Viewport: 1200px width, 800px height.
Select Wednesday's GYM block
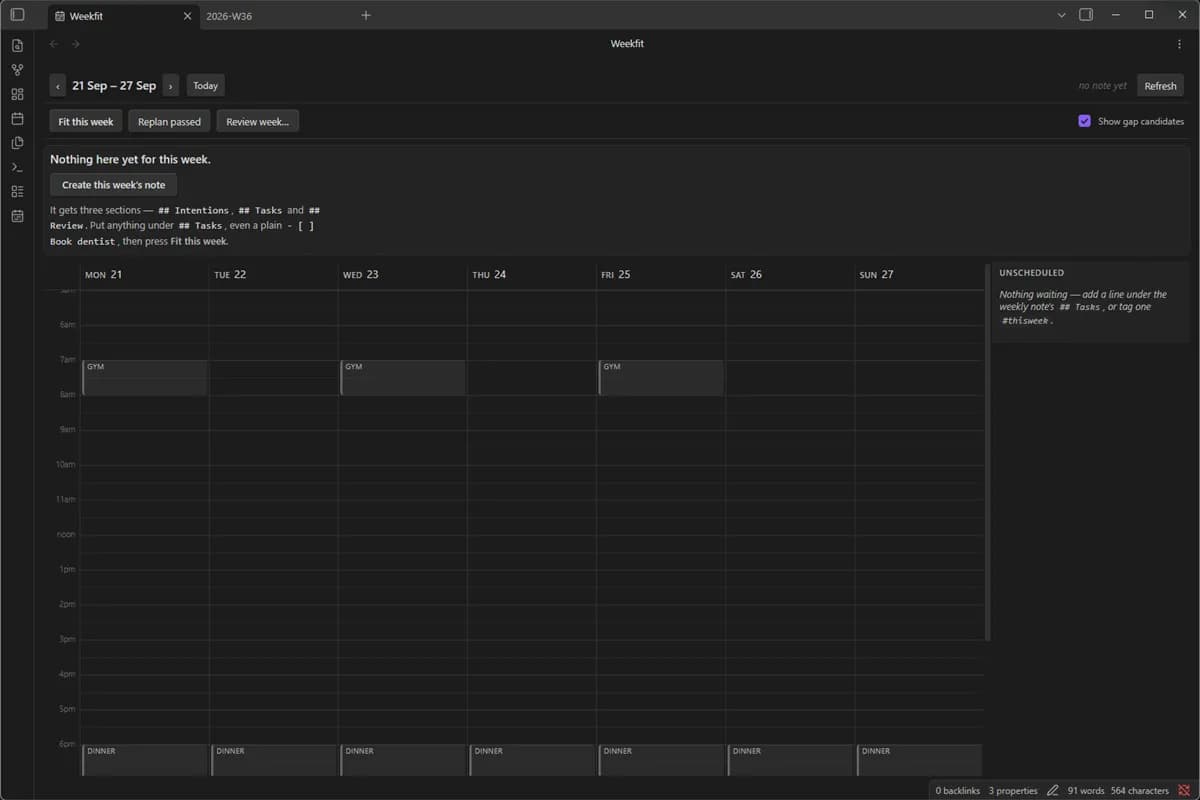pos(403,378)
